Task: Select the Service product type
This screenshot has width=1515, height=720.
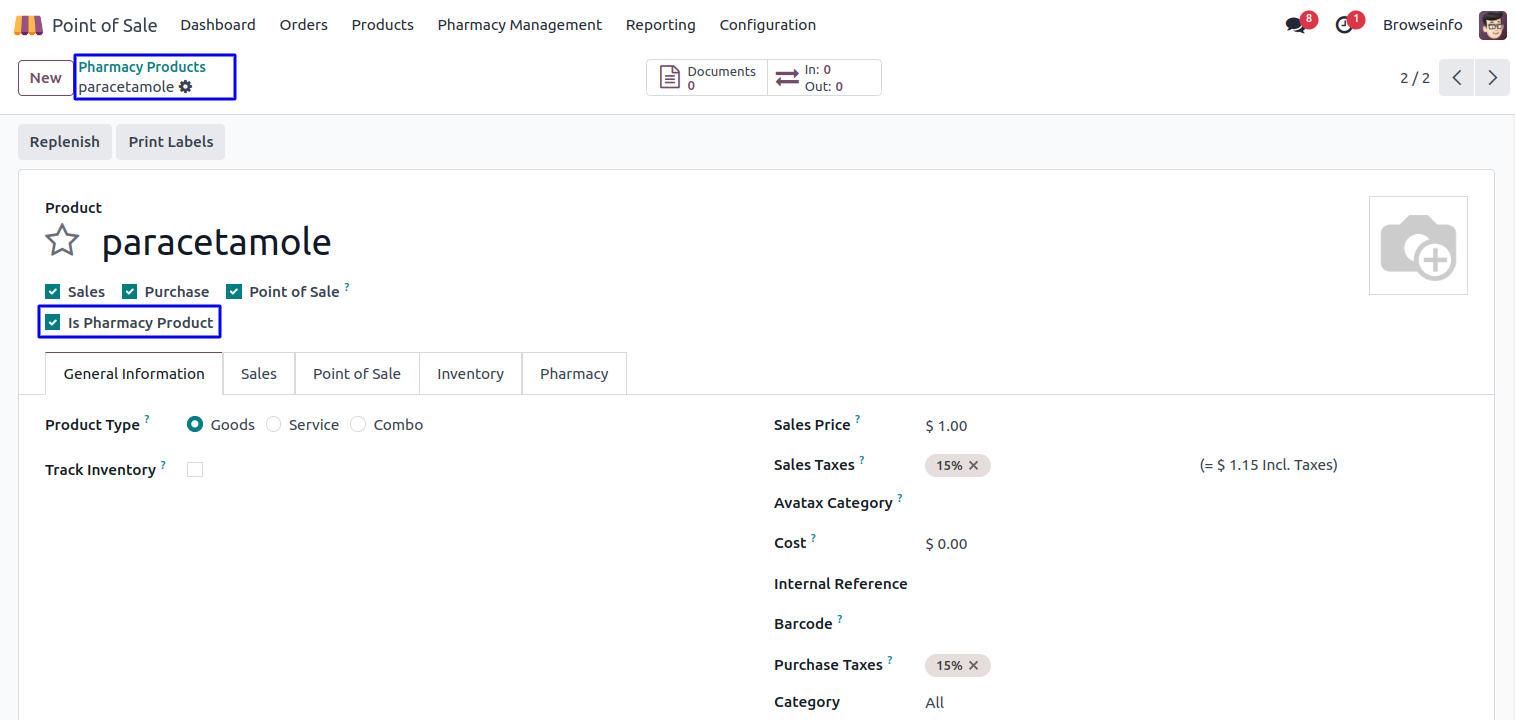Action: click(x=274, y=425)
